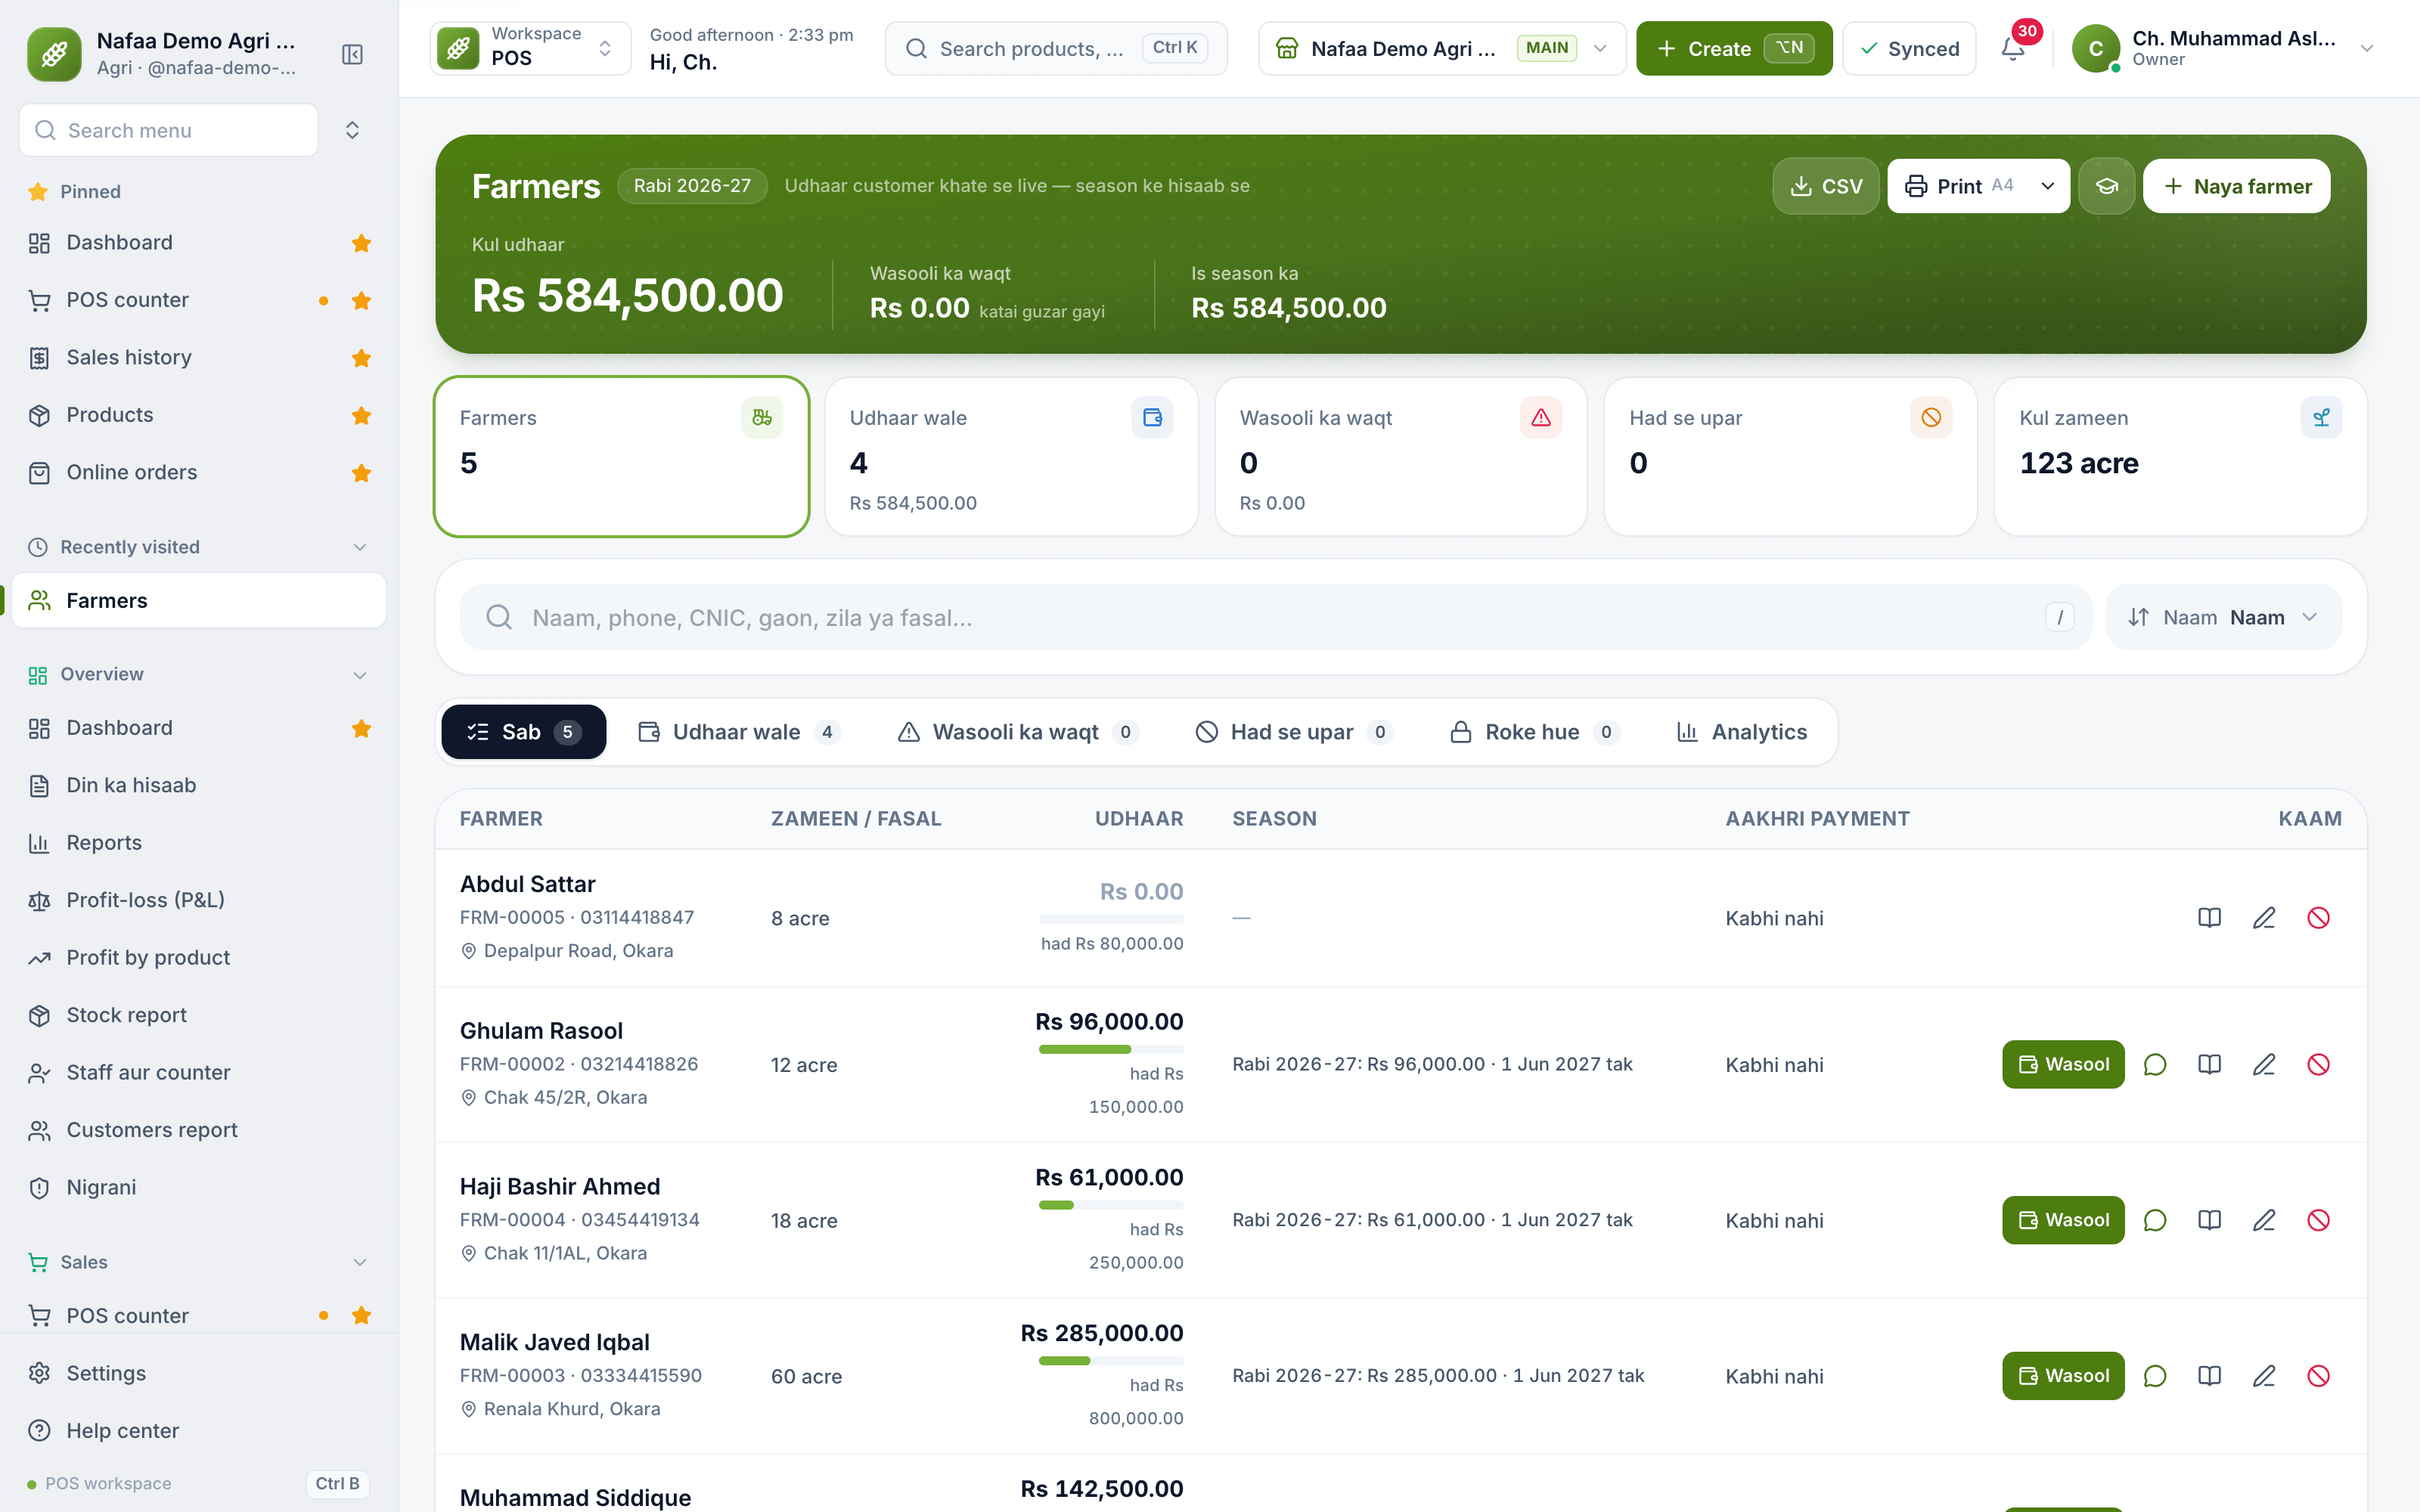Viewport: 2420px width, 1512px height.
Task: Open the Workspace POS switcher
Action: pyautogui.click(x=530, y=48)
